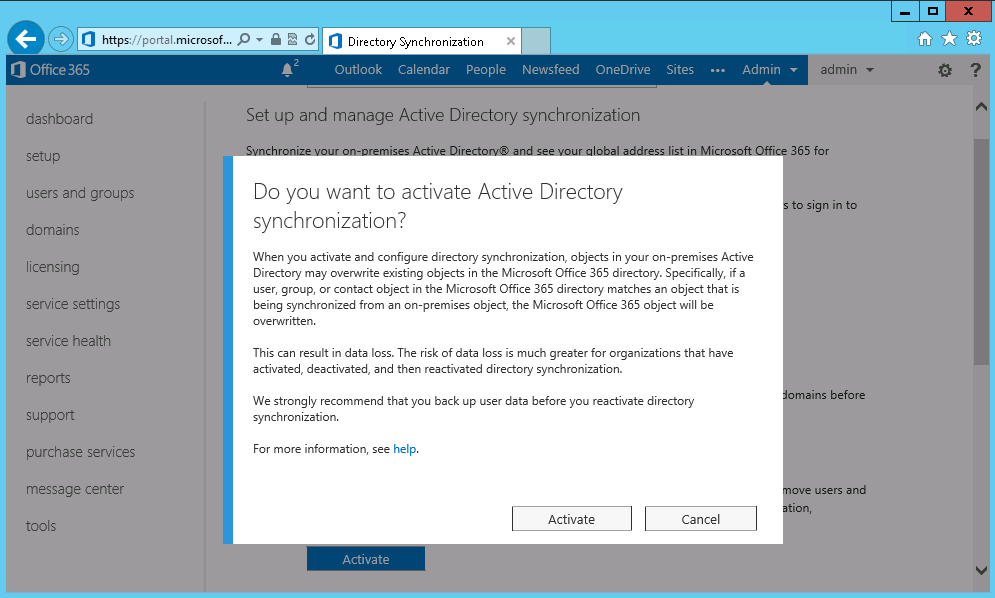Image resolution: width=995 pixels, height=598 pixels.
Task: Click the address bar URL field
Action: click(167, 39)
